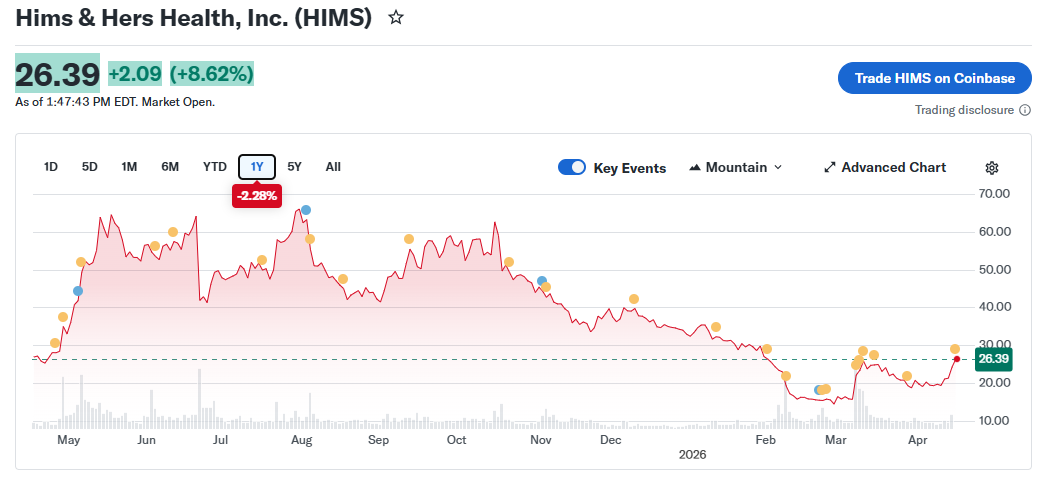
Task: Click the Oct x-axis label
Action: point(457,440)
